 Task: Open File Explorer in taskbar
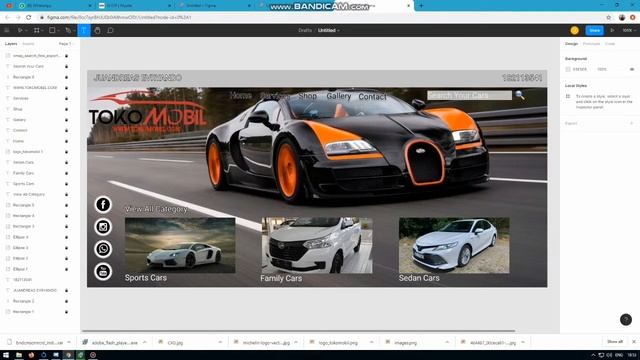(19, 355)
